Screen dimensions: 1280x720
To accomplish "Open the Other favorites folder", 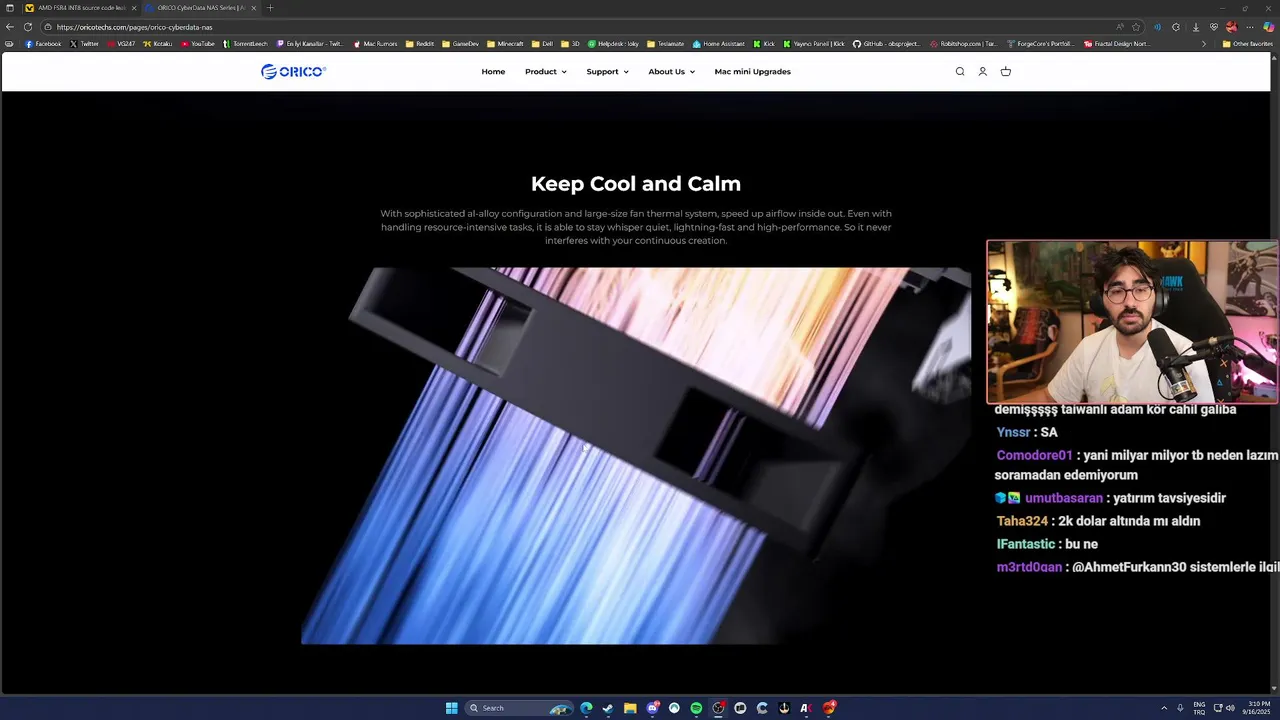I will point(1248,44).
